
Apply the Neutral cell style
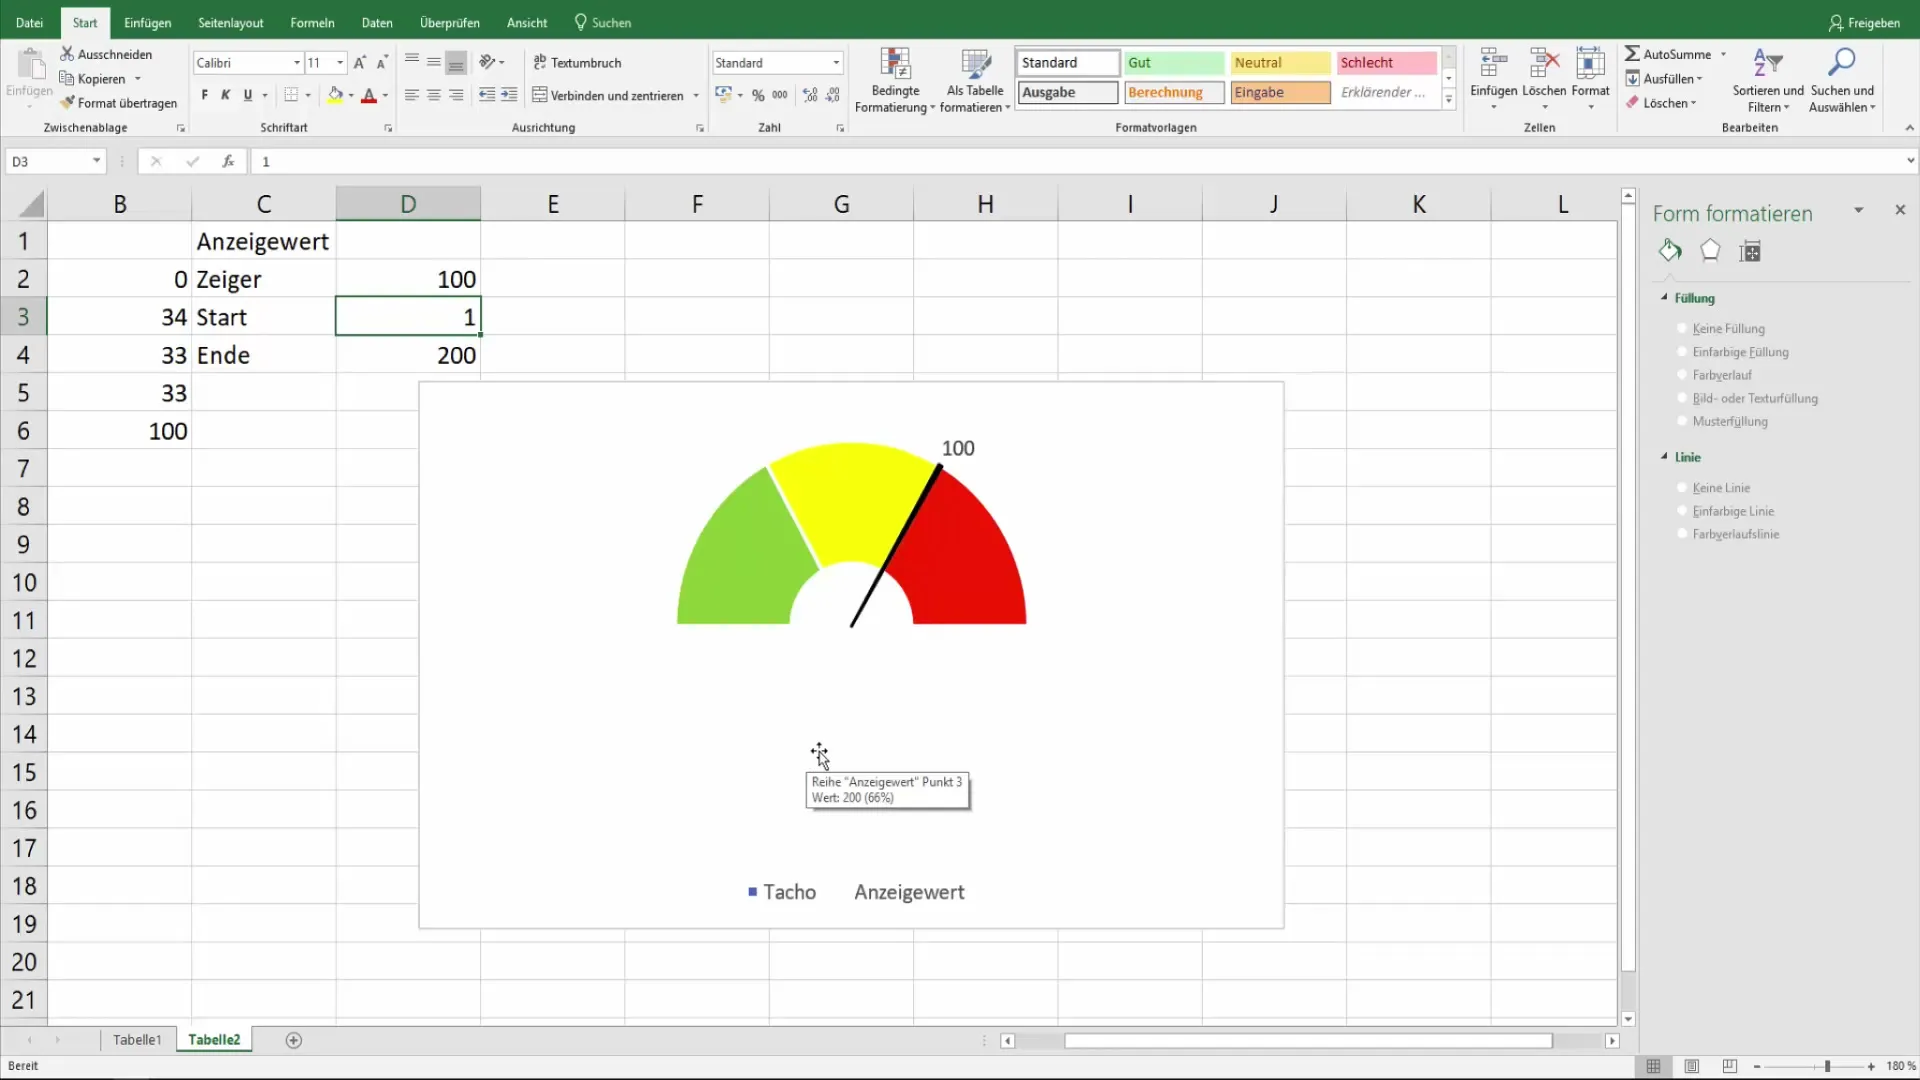pos(1280,62)
